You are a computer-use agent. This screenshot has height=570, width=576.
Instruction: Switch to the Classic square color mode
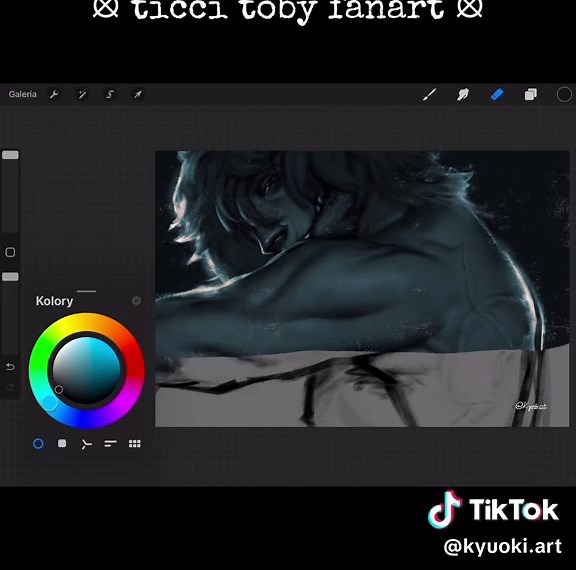point(62,443)
